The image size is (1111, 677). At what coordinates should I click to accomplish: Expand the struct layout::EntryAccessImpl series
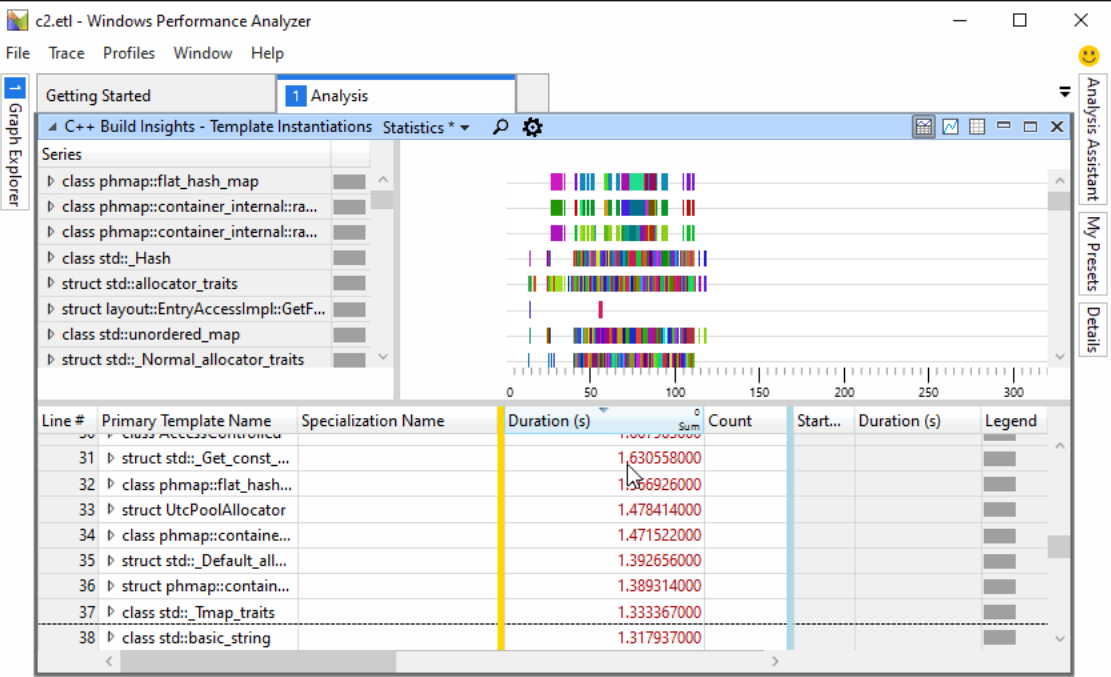pyautogui.click(x=50, y=309)
